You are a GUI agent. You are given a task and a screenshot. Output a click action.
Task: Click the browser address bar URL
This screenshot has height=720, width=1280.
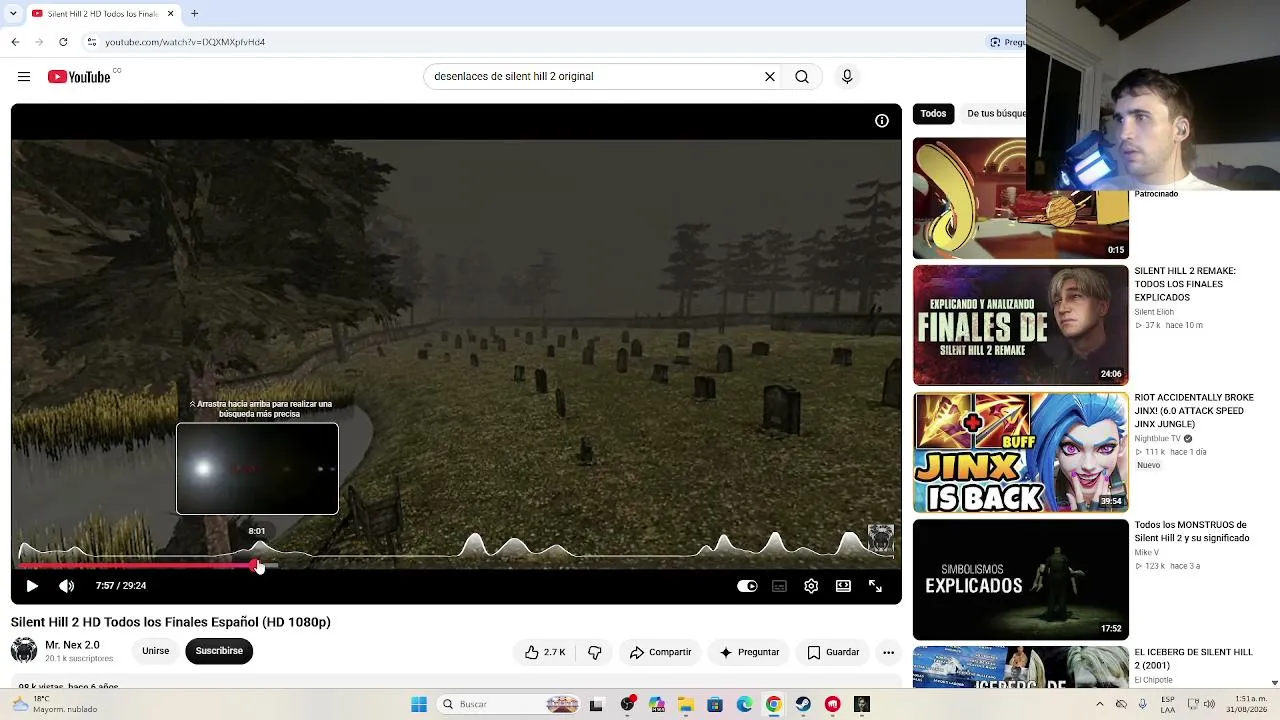(x=185, y=42)
